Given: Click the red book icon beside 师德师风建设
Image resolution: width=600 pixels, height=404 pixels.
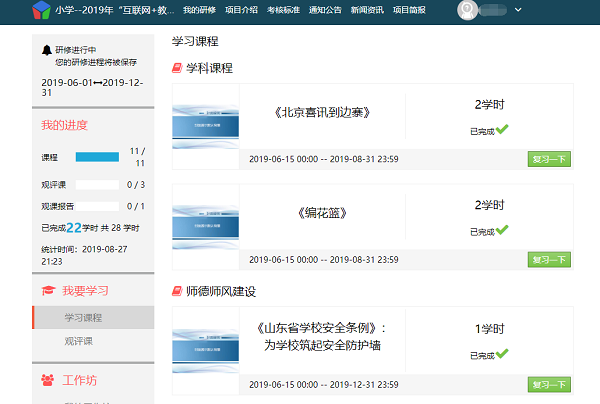Looking at the screenshot, I should coord(177,292).
